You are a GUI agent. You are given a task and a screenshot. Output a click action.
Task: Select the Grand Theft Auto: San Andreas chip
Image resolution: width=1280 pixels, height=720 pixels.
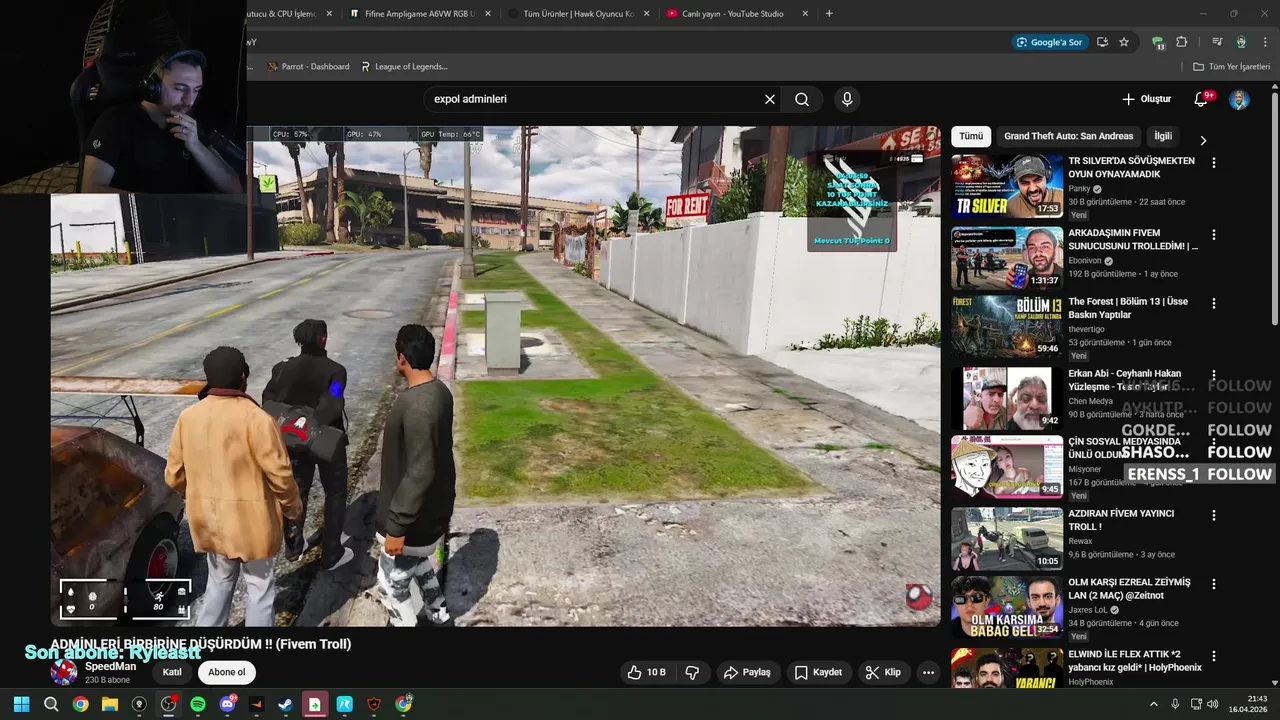pyautogui.click(x=1068, y=136)
